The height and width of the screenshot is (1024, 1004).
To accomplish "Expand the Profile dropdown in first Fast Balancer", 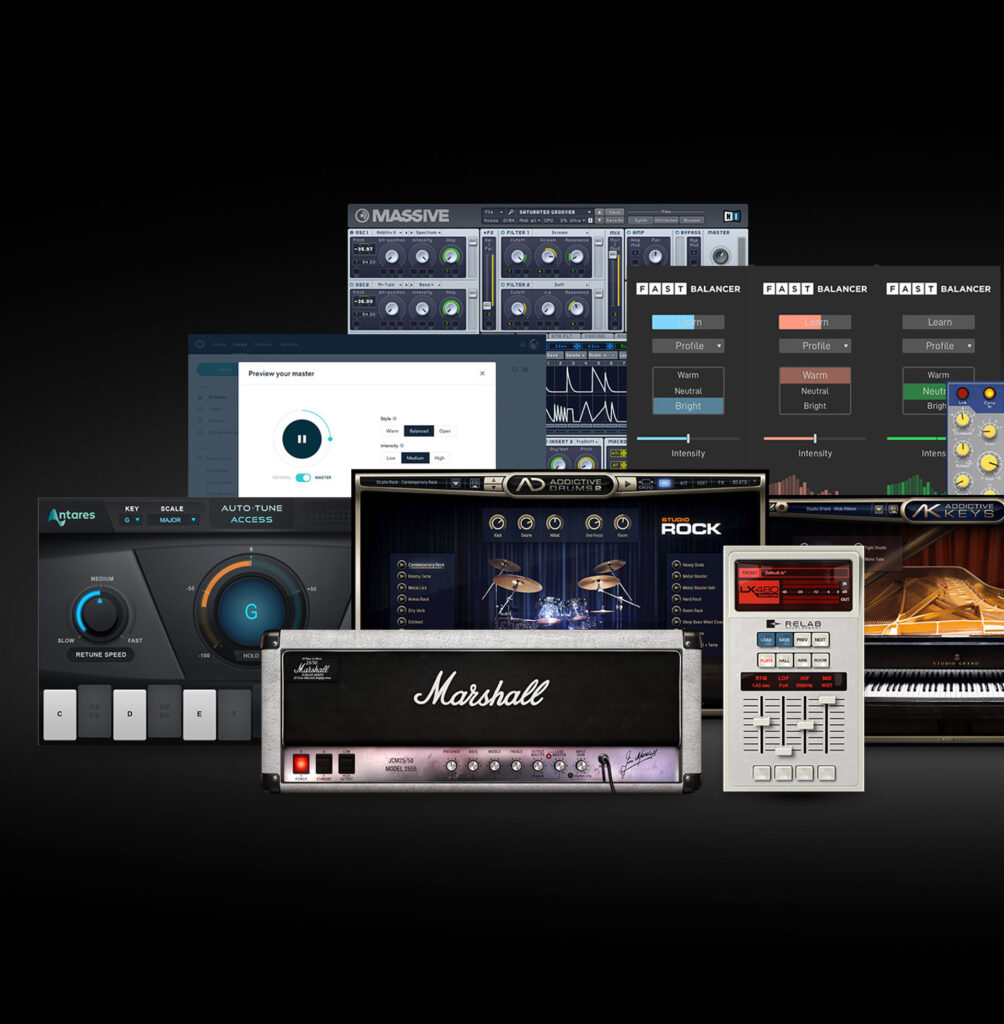I will 687,346.
